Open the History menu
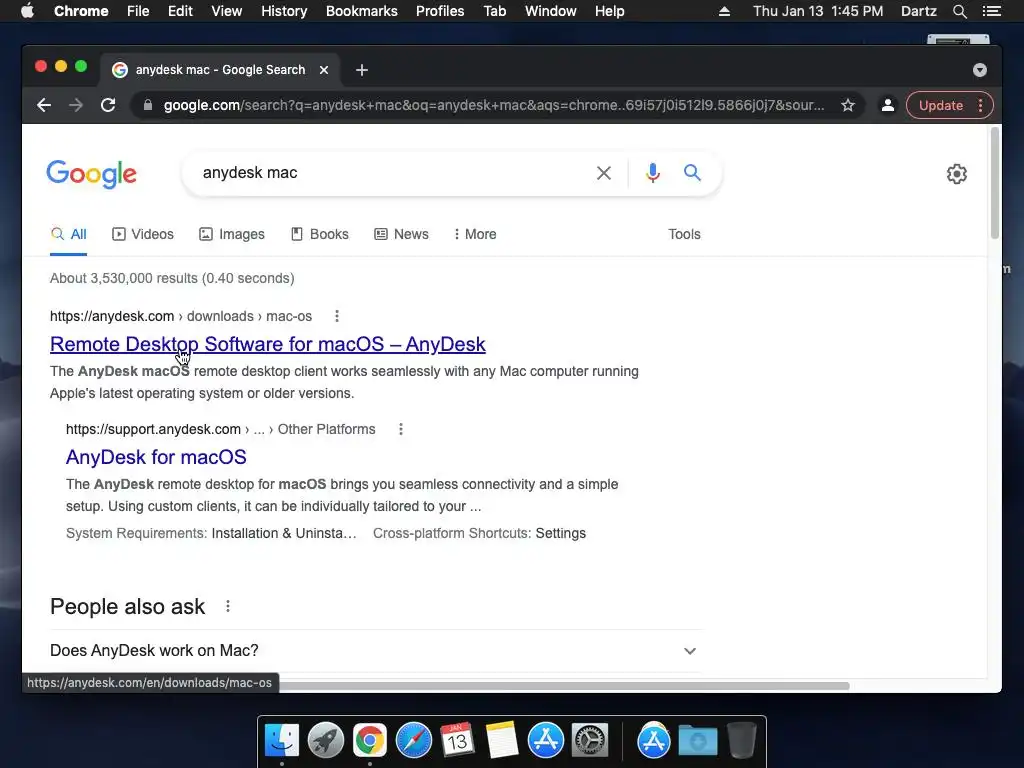 tap(284, 11)
